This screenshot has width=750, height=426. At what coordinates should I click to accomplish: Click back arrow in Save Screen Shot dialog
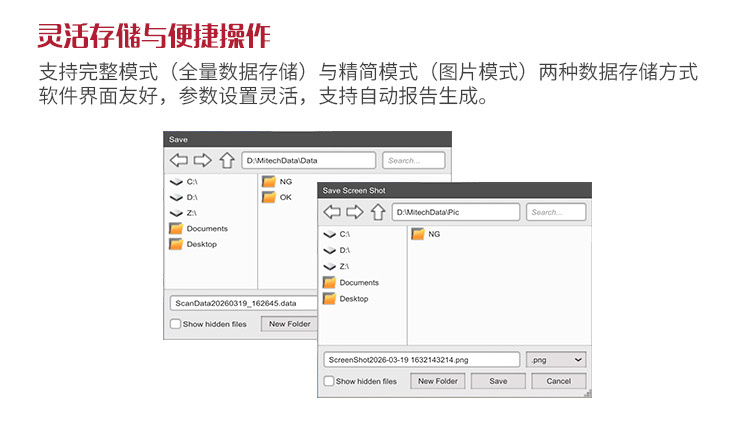(332, 212)
